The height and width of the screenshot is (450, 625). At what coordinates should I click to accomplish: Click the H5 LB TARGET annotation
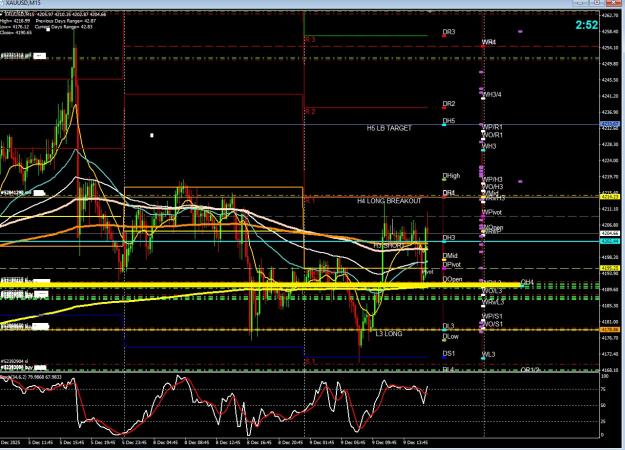point(389,128)
